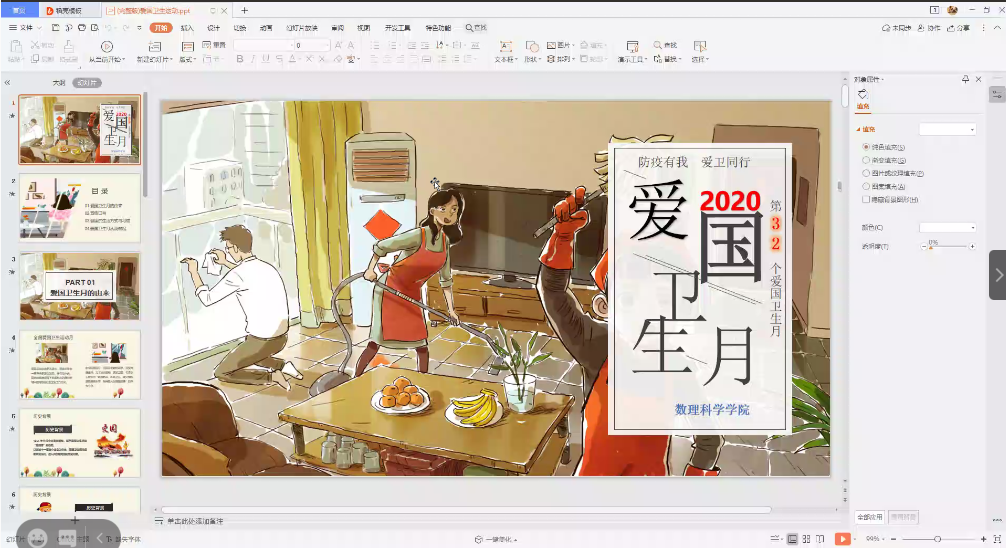Insert a text box with 文本框 icon
This screenshot has height=548, width=1006.
(505, 46)
